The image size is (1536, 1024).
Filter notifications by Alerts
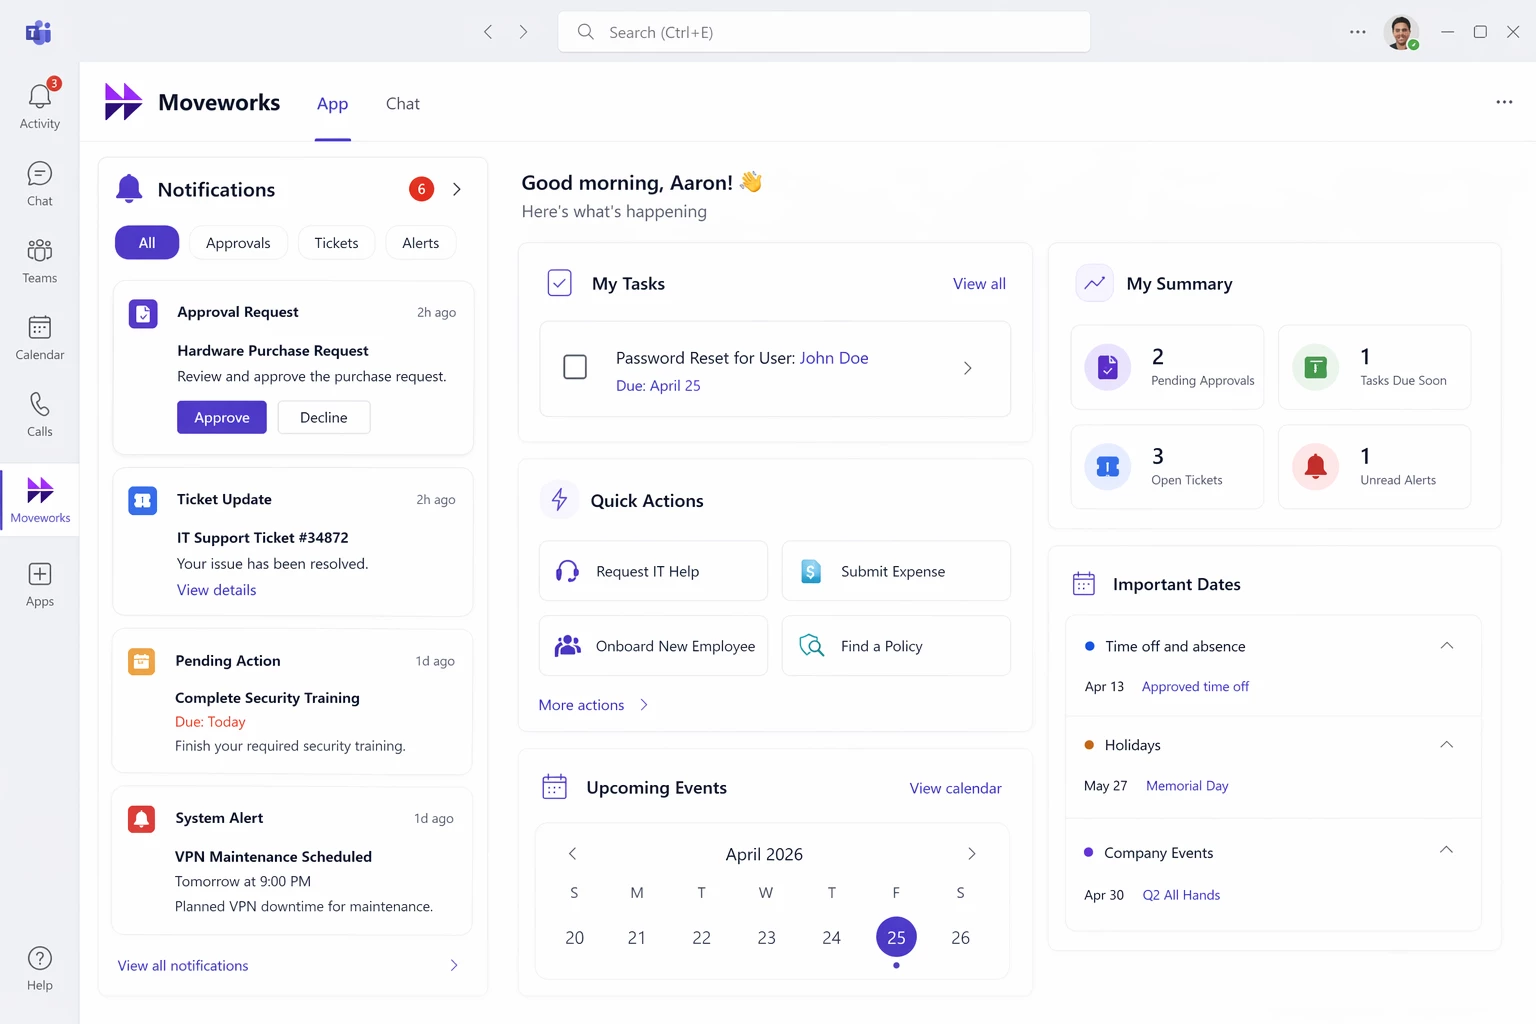(421, 243)
